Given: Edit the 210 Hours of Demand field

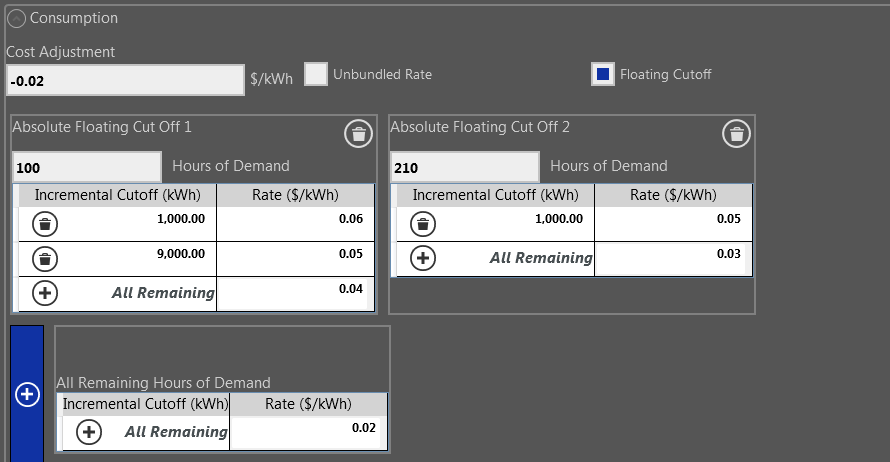Looking at the screenshot, I should coord(465,167).
